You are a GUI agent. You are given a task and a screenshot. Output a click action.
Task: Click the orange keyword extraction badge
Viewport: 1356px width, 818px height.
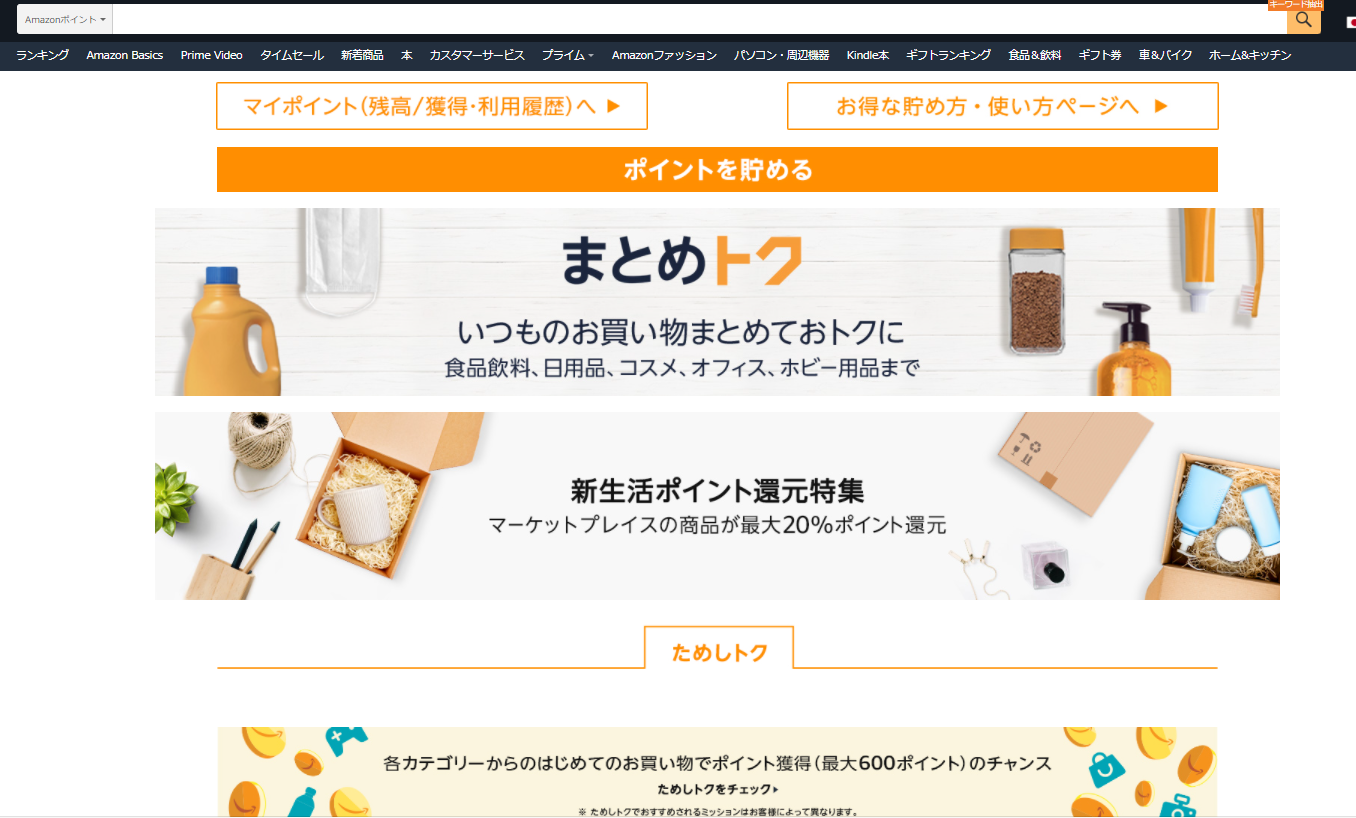[1295, 5]
